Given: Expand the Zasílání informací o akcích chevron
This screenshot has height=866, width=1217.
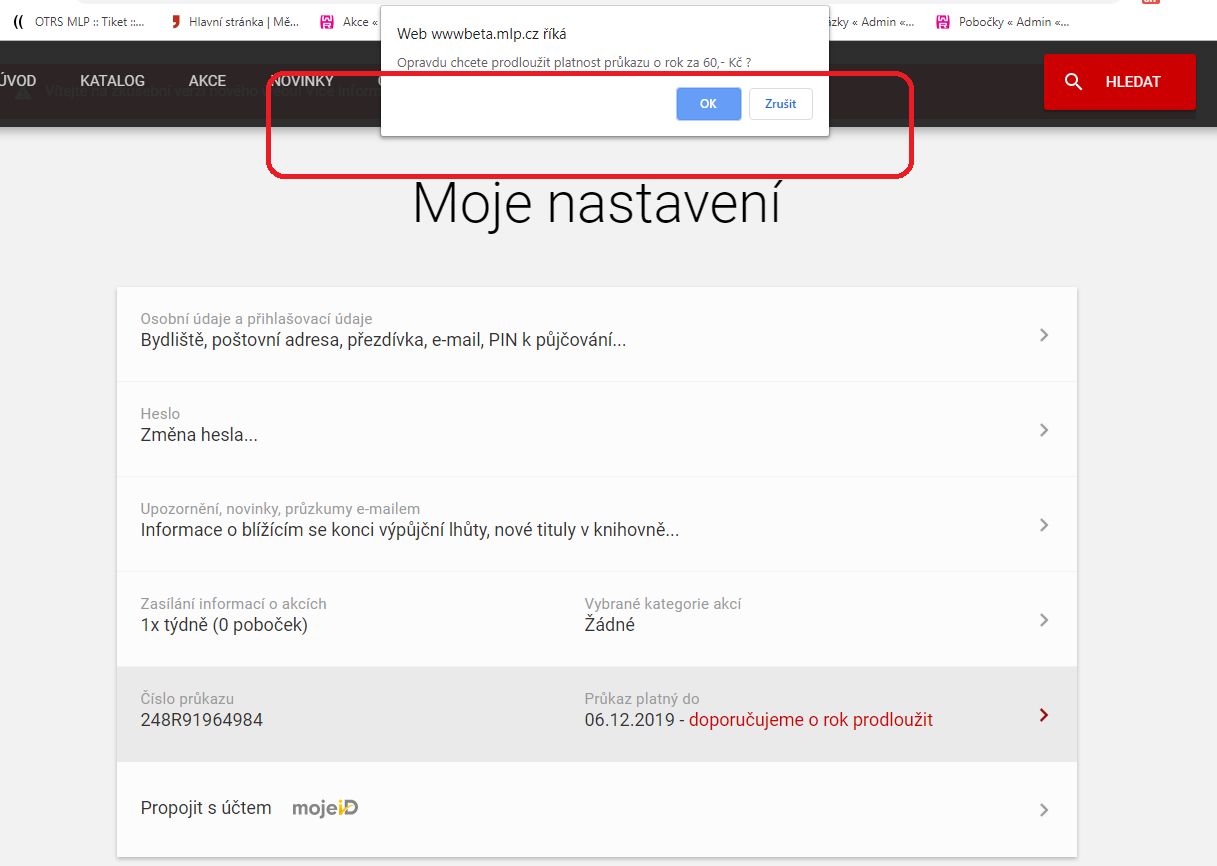Looking at the screenshot, I should pyautogui.click(x=1043, y=620).
